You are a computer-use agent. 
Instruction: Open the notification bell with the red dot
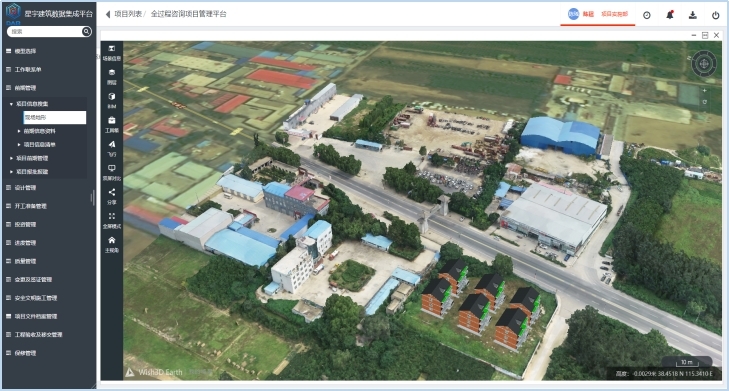point(669,15)
